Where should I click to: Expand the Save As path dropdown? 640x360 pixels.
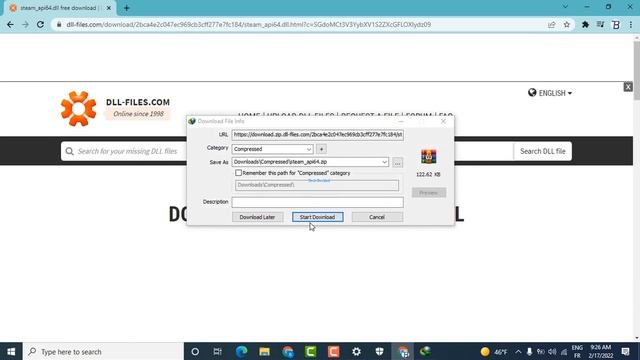coord(384,162)
